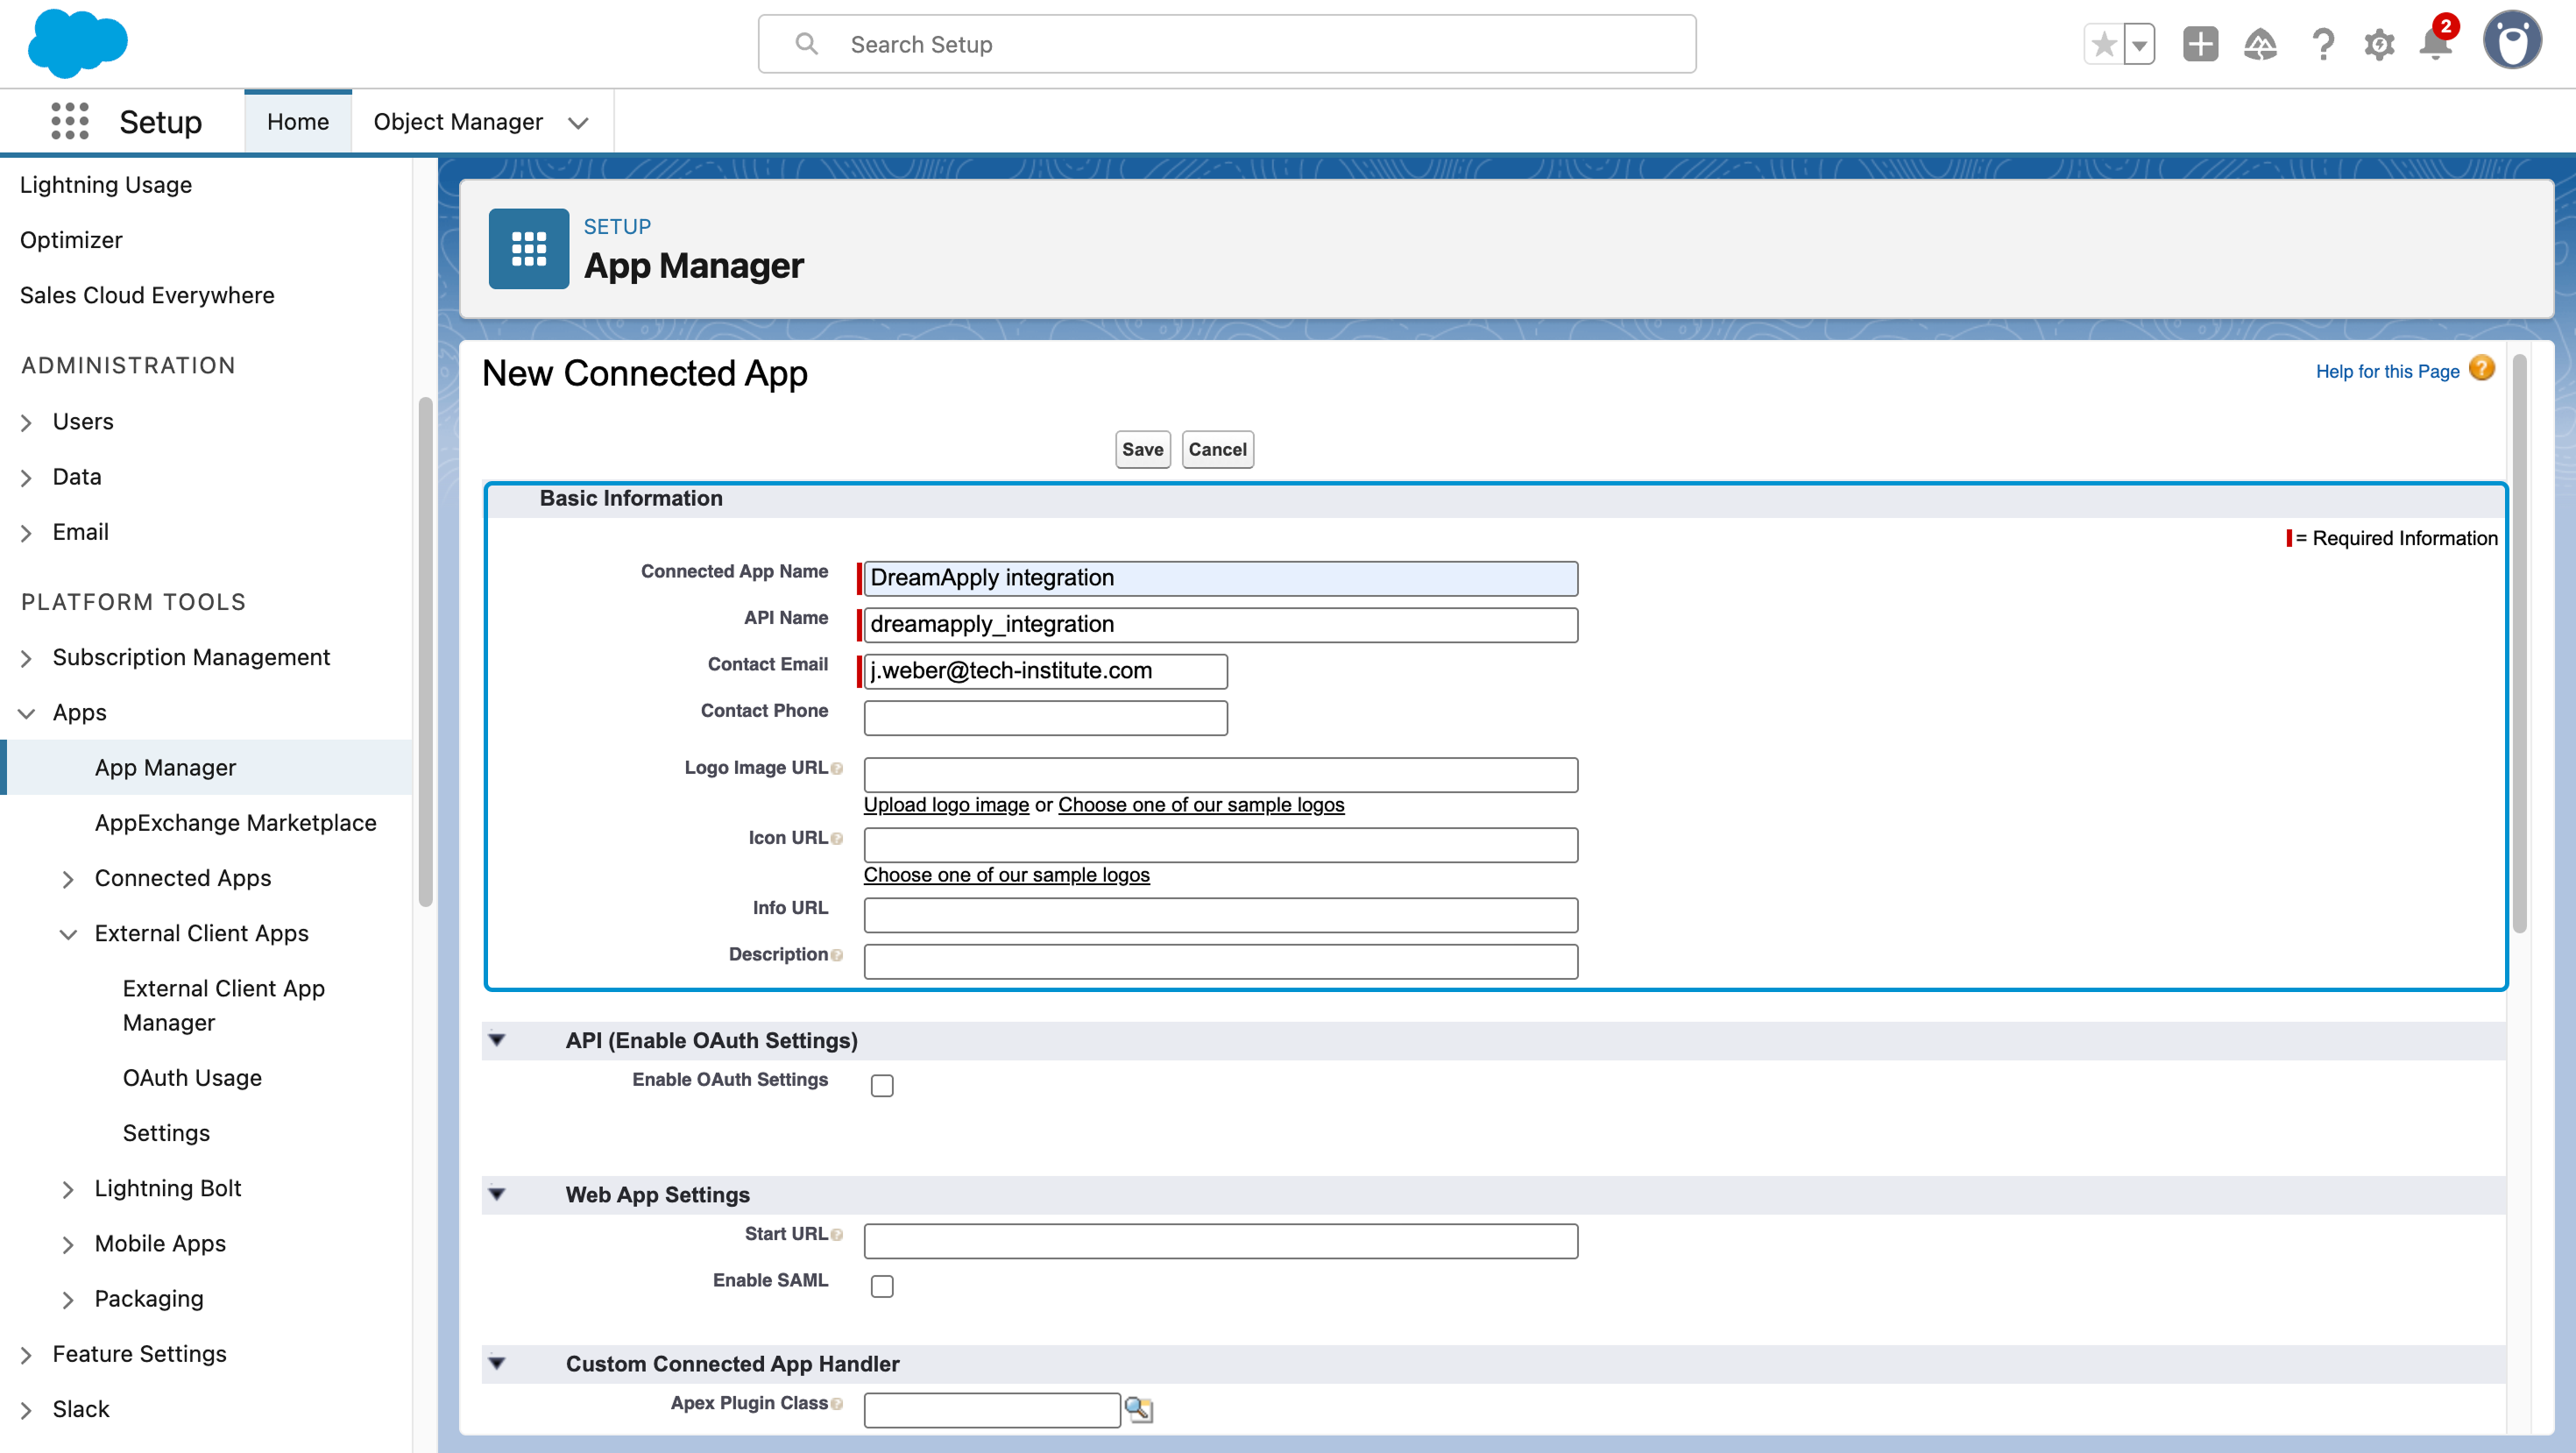This screenshot has height=1453, width=2576.
Task: Open the global actions plus icon
Action: 2200,44
